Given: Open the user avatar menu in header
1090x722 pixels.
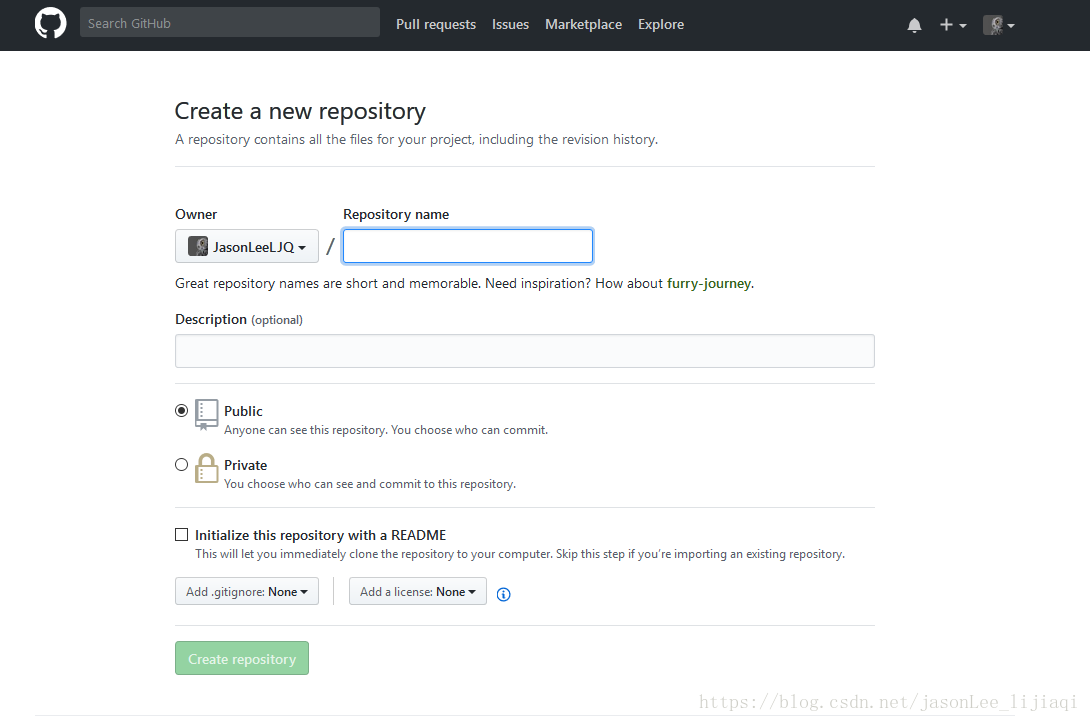Looking at the screenshot, I should click(999, 25).
